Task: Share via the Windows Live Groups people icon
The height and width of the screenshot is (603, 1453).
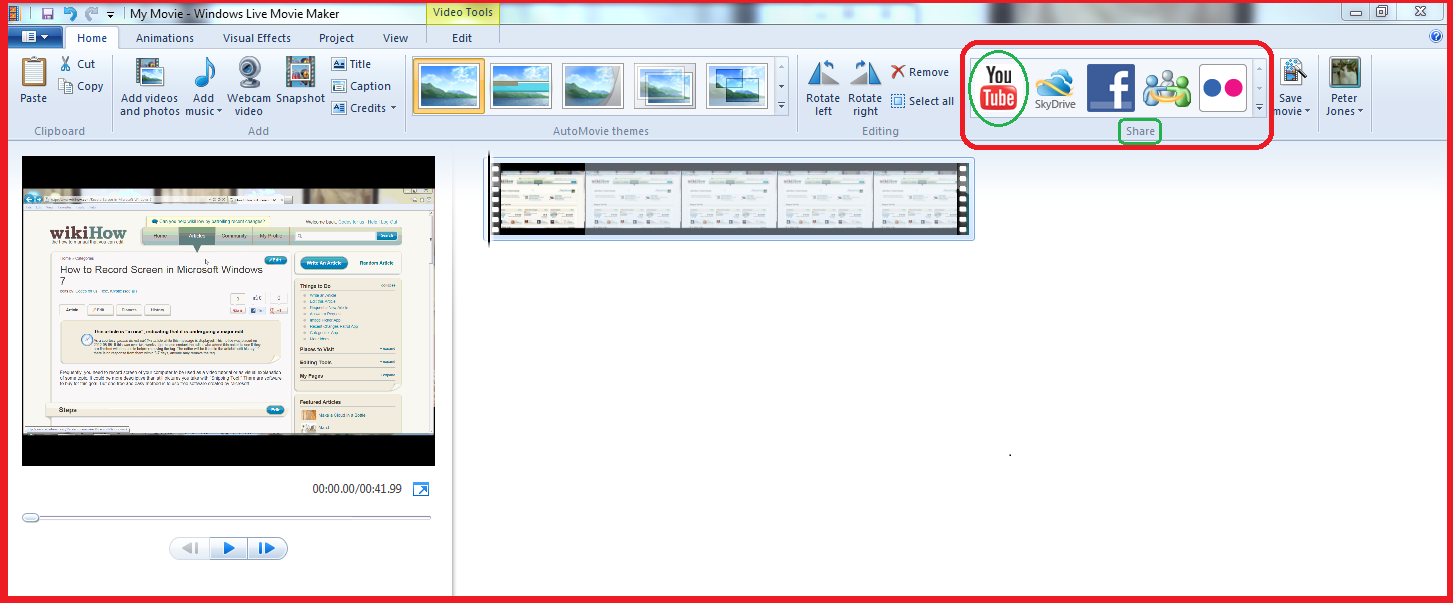Action: pos(1167,88)
